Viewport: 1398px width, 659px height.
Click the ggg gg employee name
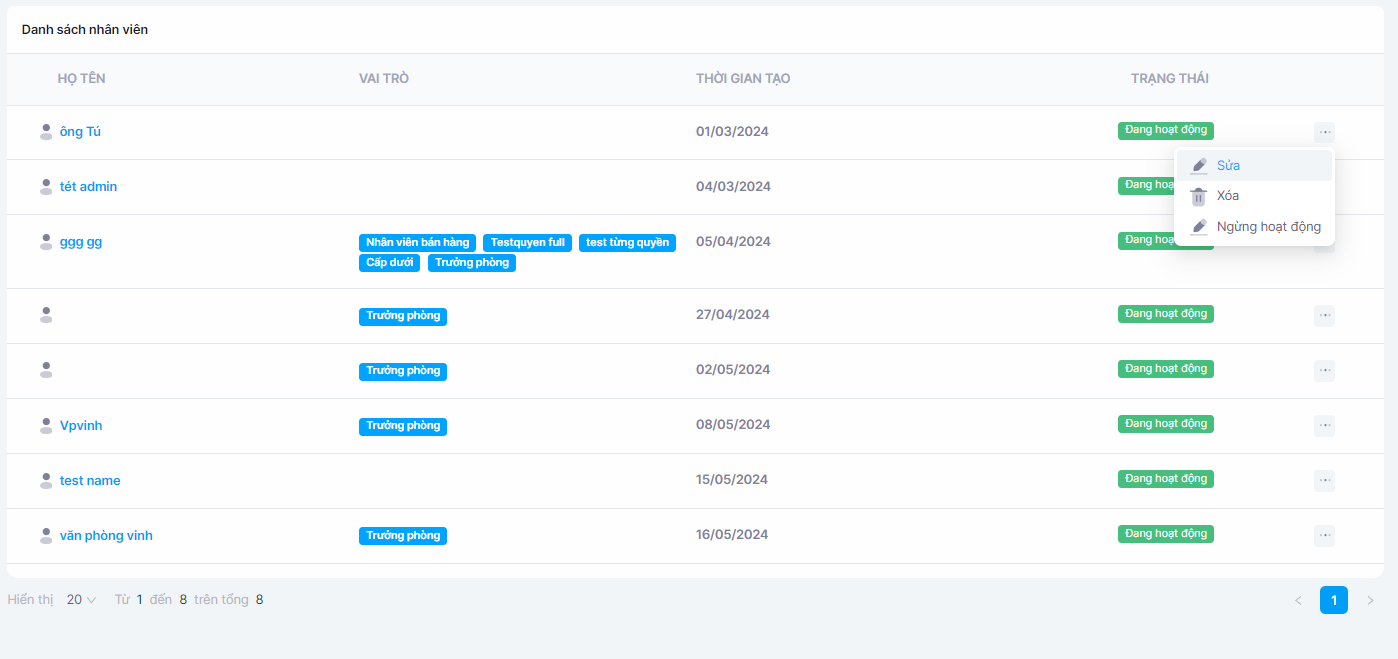(80, 242)
